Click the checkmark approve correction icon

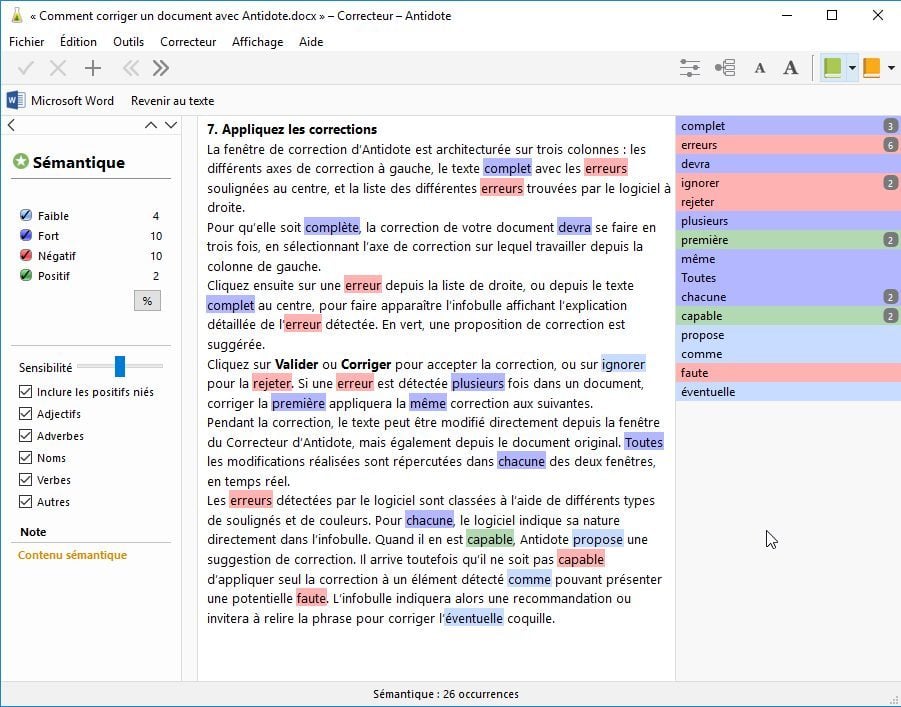coord(26,68)
